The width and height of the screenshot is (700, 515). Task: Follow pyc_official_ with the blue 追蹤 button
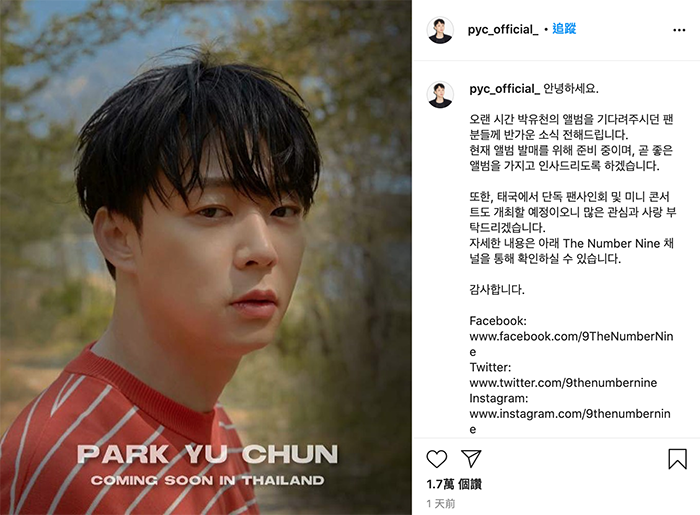coord(564,29)
